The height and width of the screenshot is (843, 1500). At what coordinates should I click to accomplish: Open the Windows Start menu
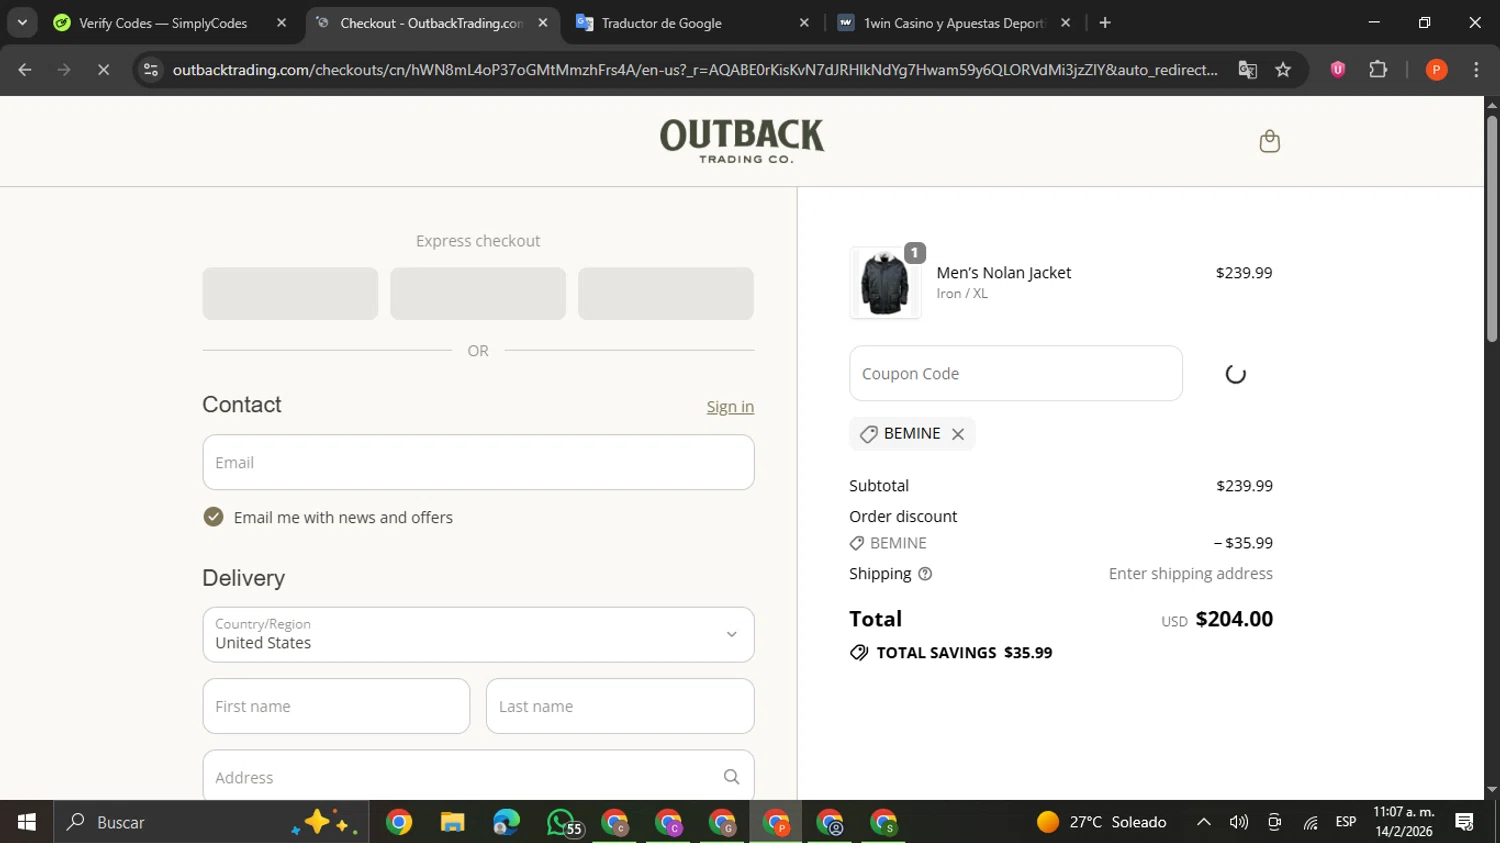(27, 822)
